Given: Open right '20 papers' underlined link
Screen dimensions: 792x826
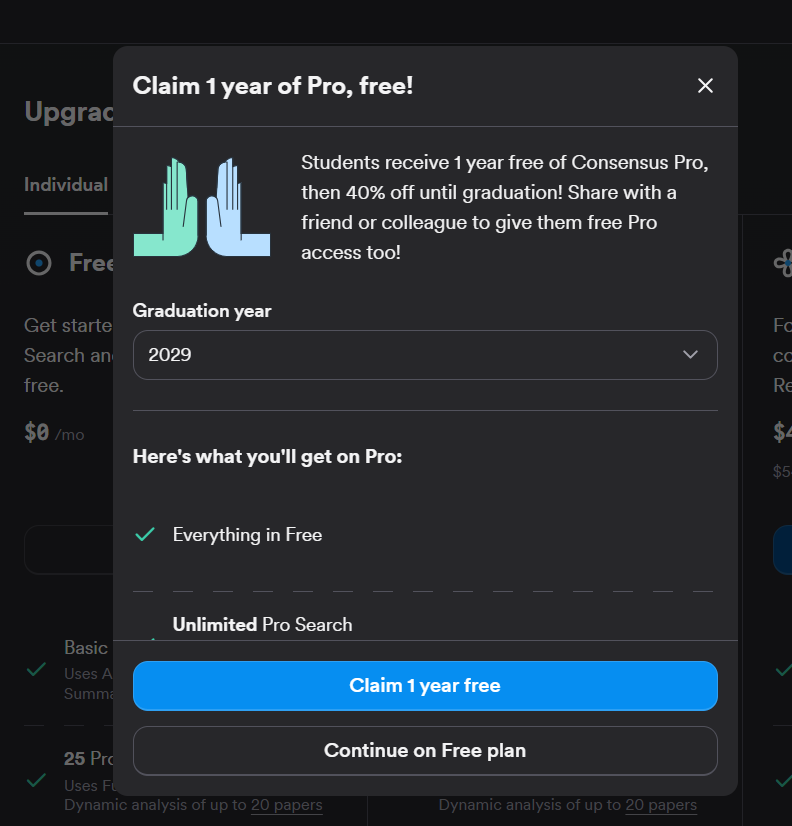Looking at the screenshot, I should pyautogui.click(x=660, y=805).
